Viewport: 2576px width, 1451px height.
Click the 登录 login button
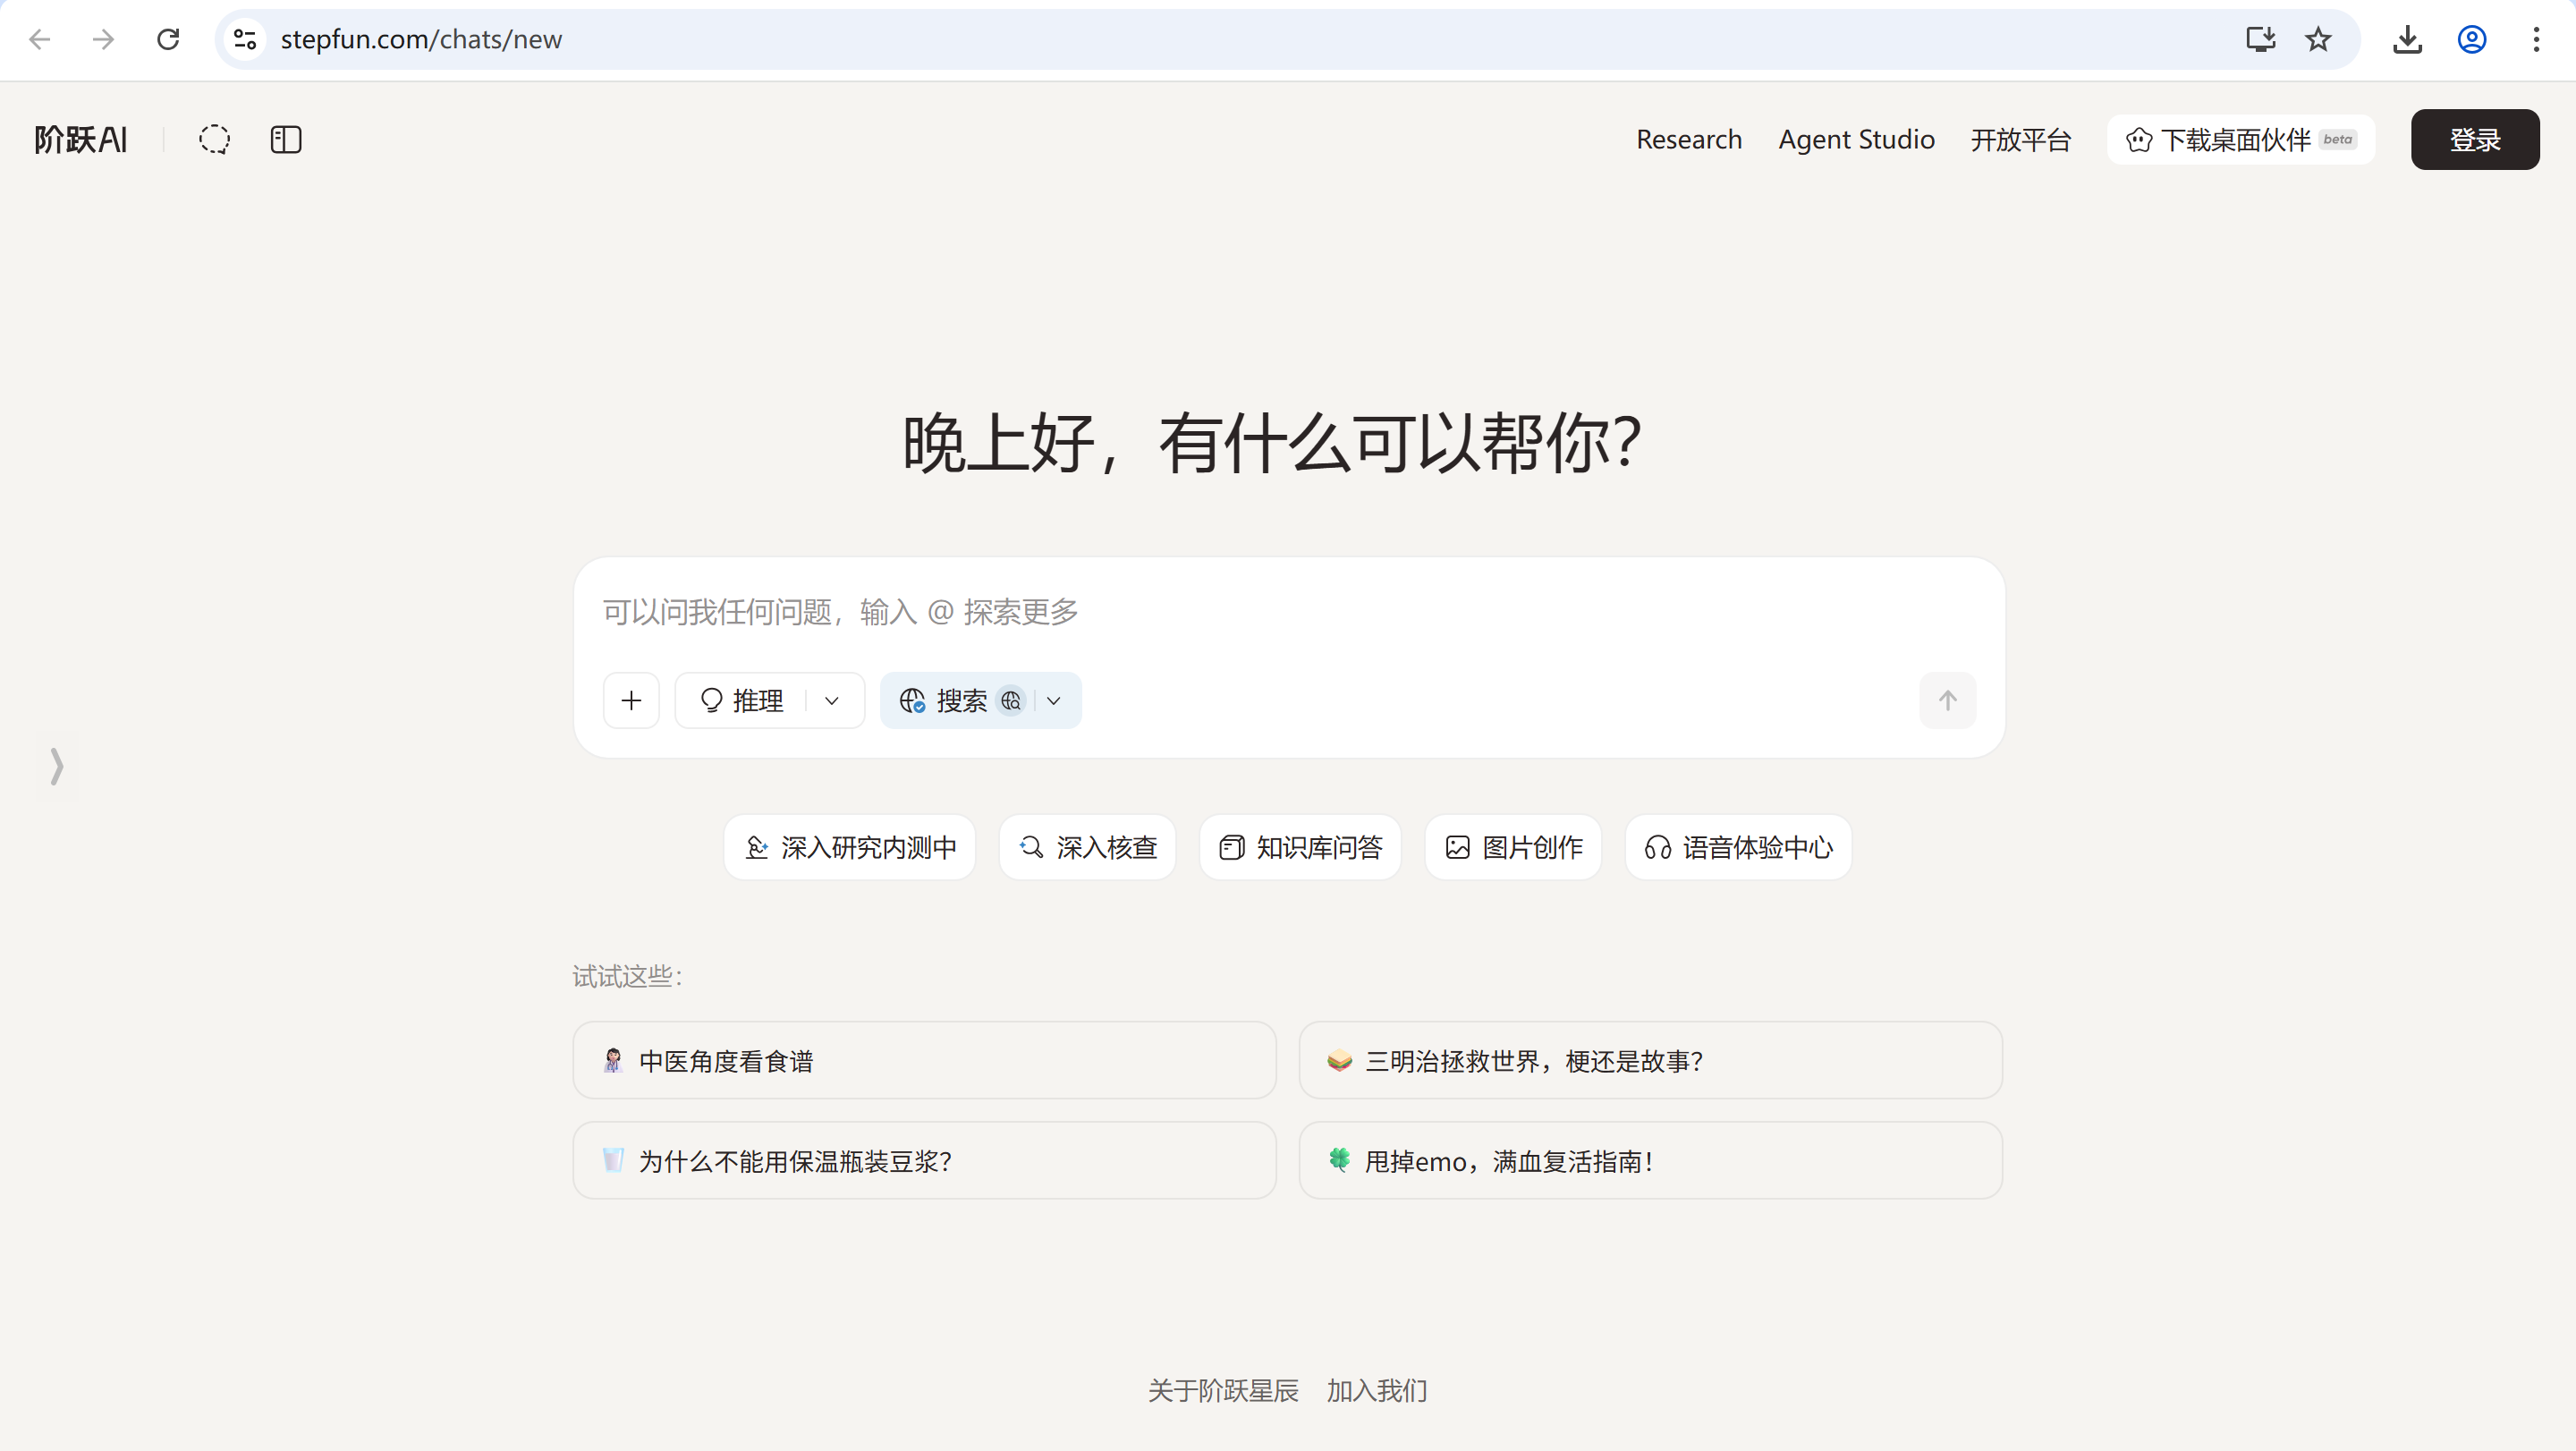(2474, 139)
